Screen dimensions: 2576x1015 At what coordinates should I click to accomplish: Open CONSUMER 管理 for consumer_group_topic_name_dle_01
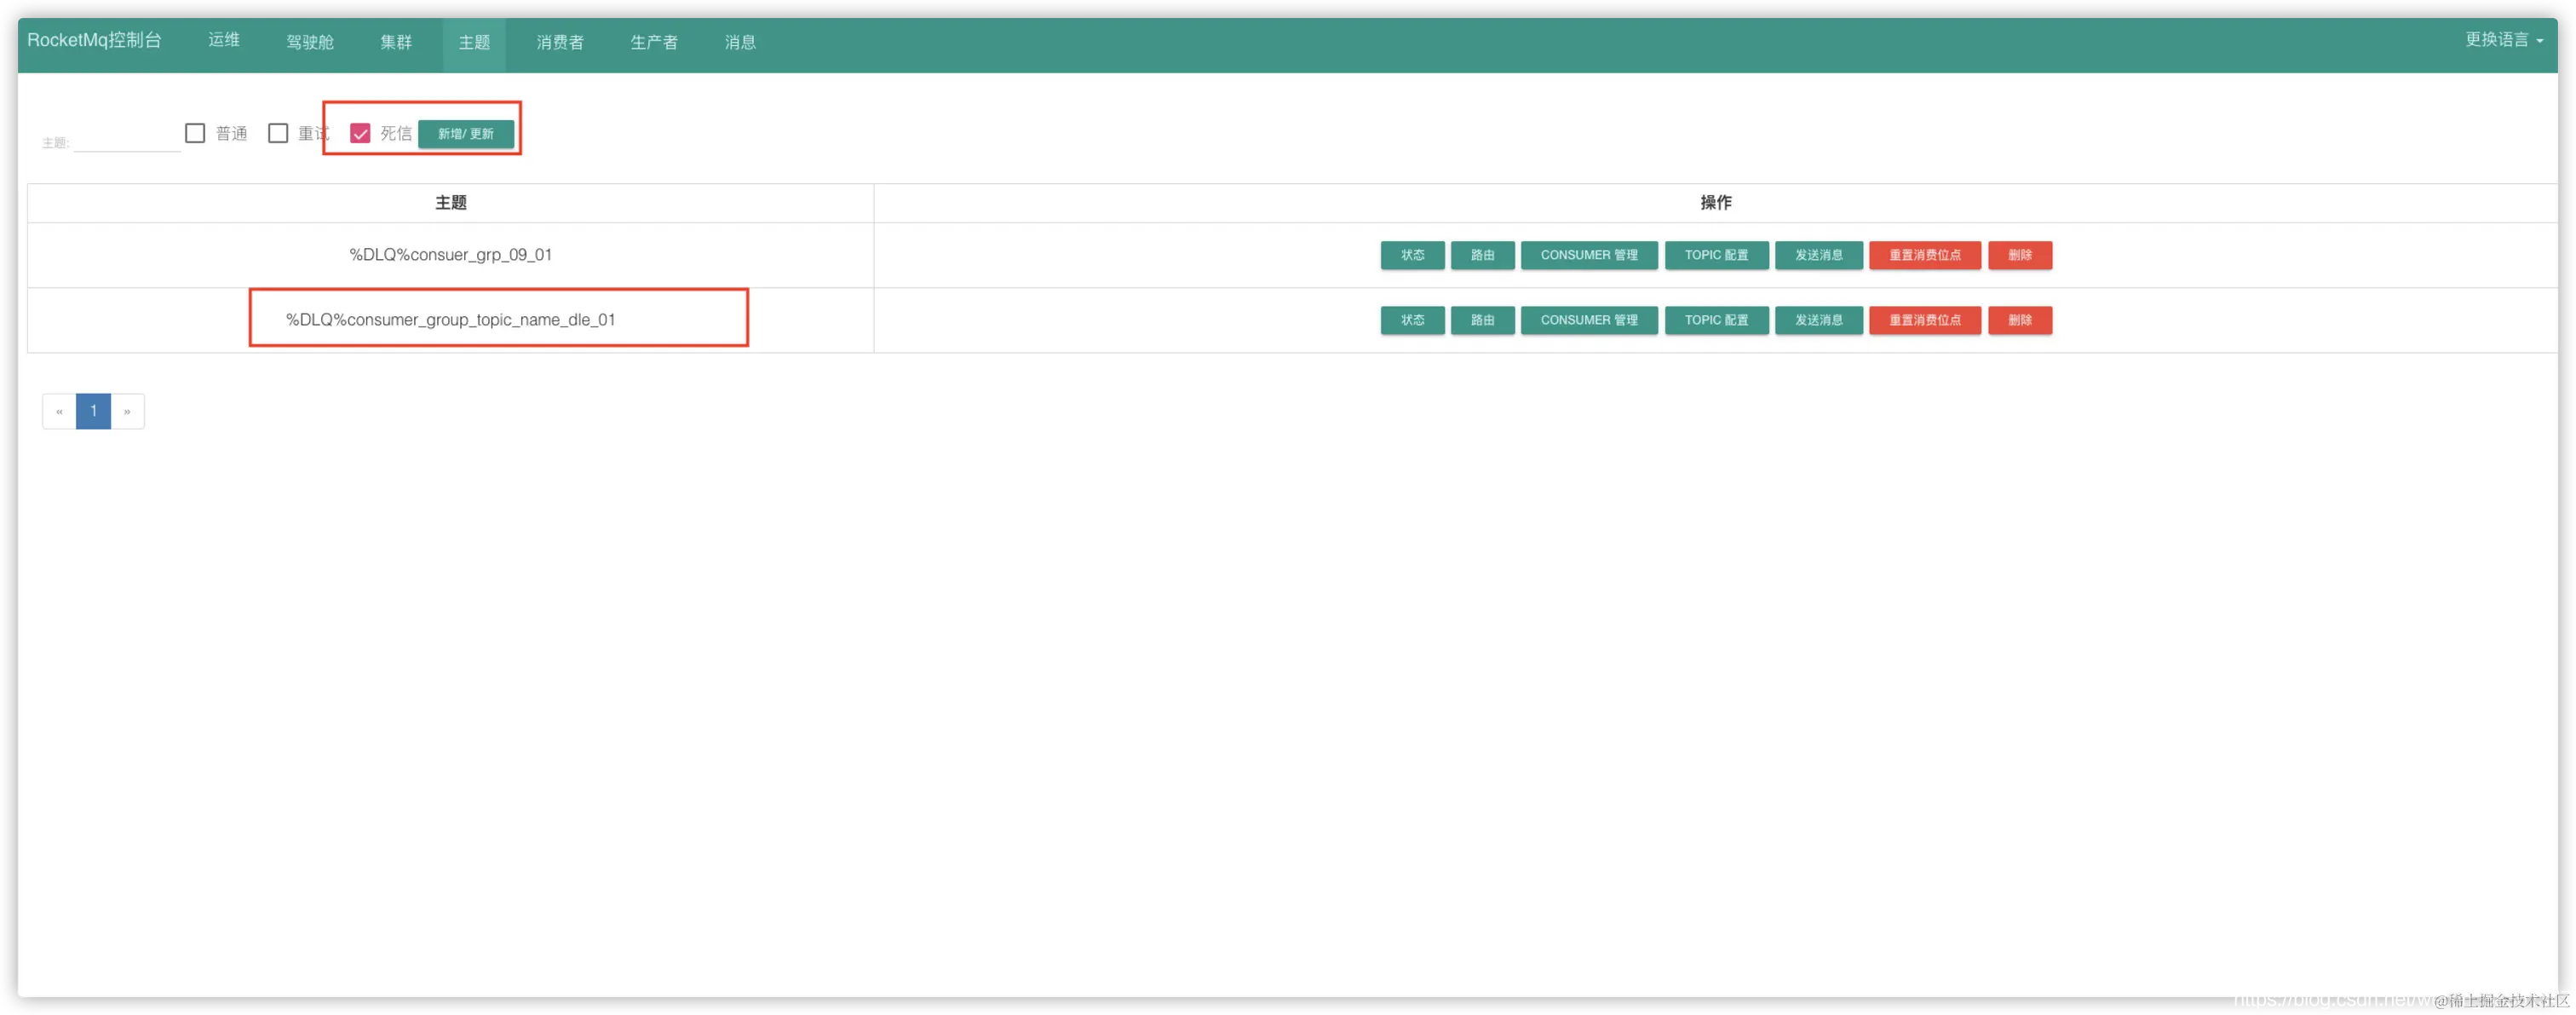click(1588, 320)
